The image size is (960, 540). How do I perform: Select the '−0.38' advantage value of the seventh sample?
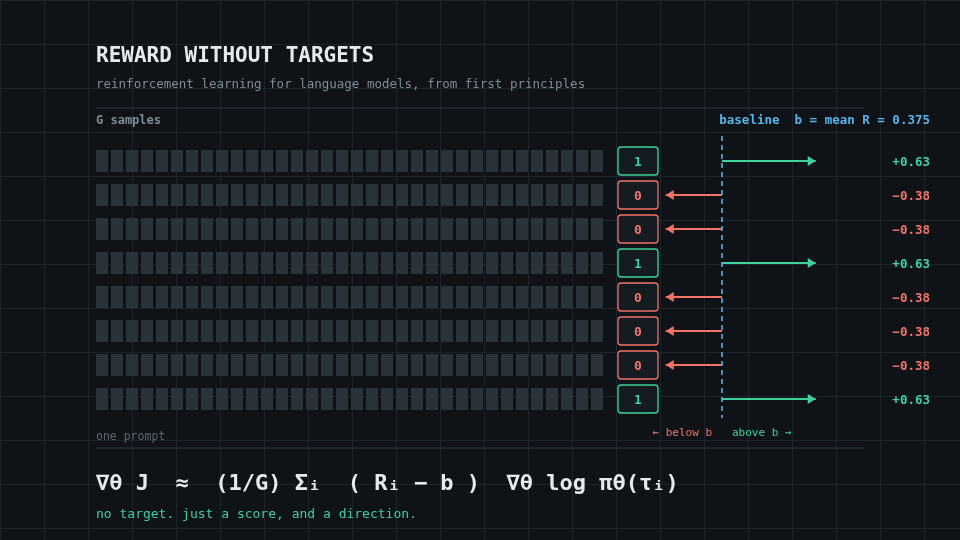tap(910, 366)
